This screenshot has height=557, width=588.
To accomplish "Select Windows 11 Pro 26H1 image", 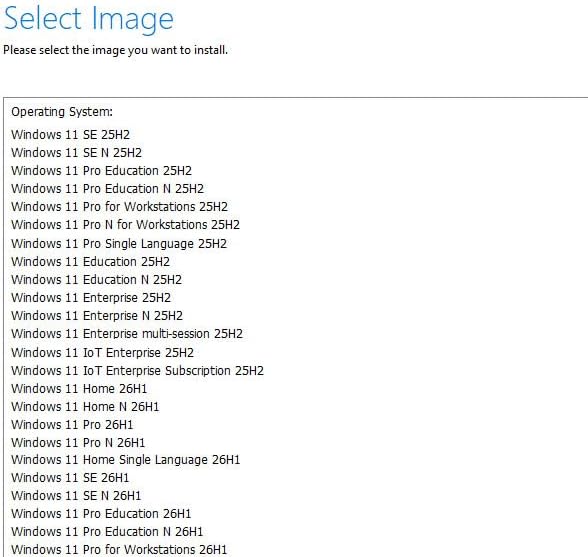I will tap(72, 425).
